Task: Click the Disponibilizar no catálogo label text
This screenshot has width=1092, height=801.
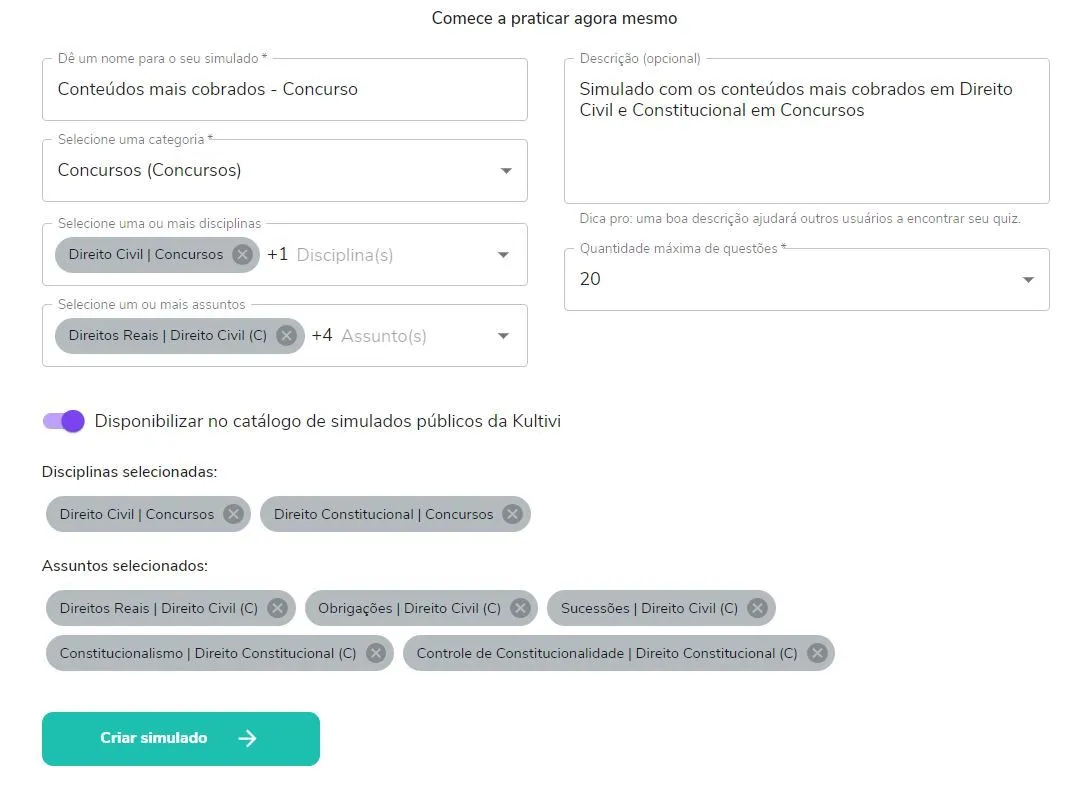Action: 327,421
